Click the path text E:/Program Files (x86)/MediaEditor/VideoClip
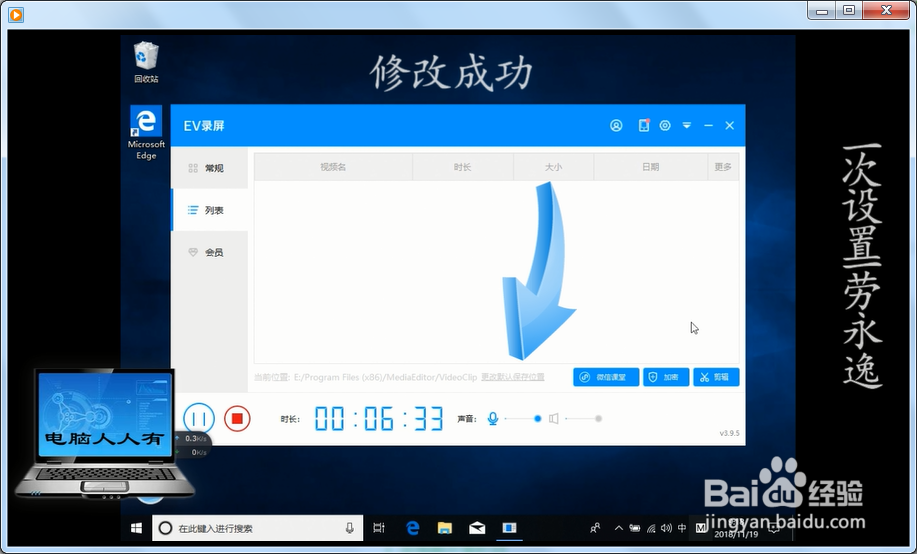Viewport: 917px width, 554px height. click(x=385, y=377)
